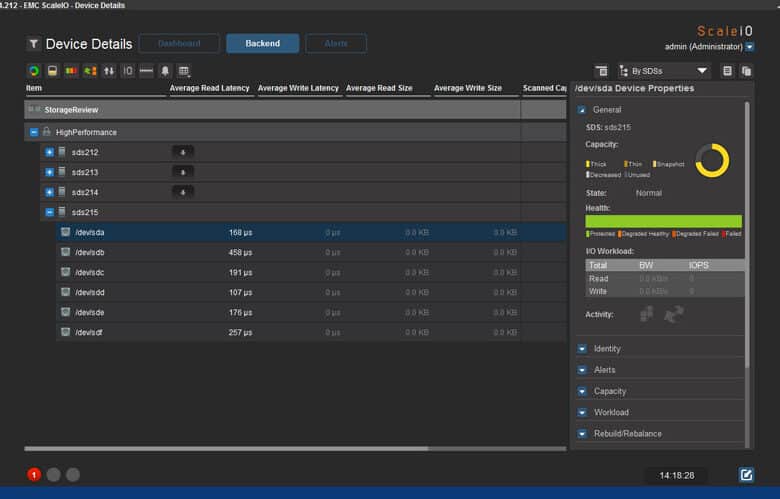The width and height of the screenshot is (780, 499).
Task: Select the IO workload toolbar icon
Action: 128,71
